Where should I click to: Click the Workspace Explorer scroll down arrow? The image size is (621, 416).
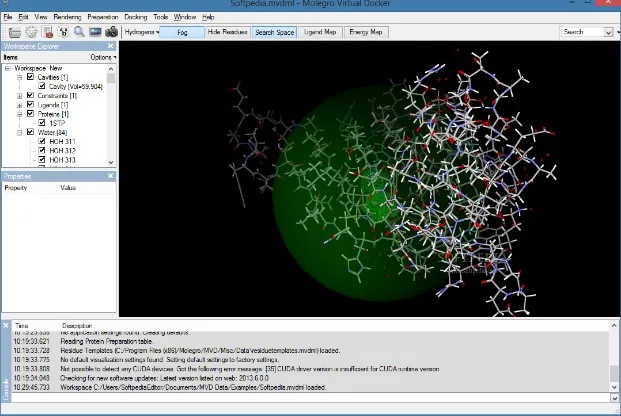111,162
